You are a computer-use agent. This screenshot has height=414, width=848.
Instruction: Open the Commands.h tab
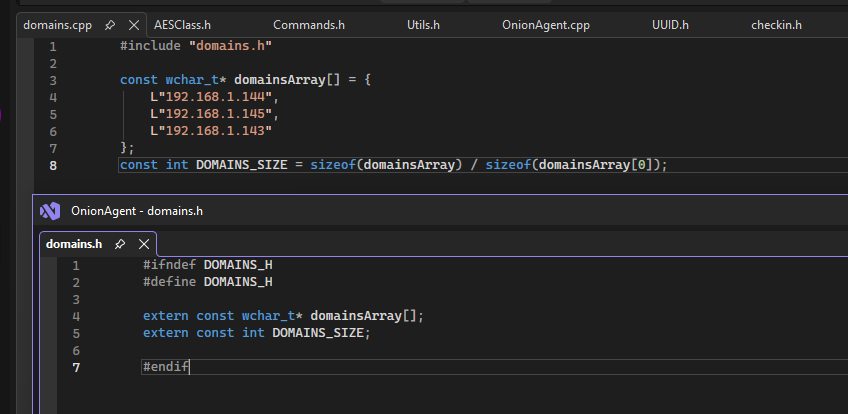tap(309, 25)
